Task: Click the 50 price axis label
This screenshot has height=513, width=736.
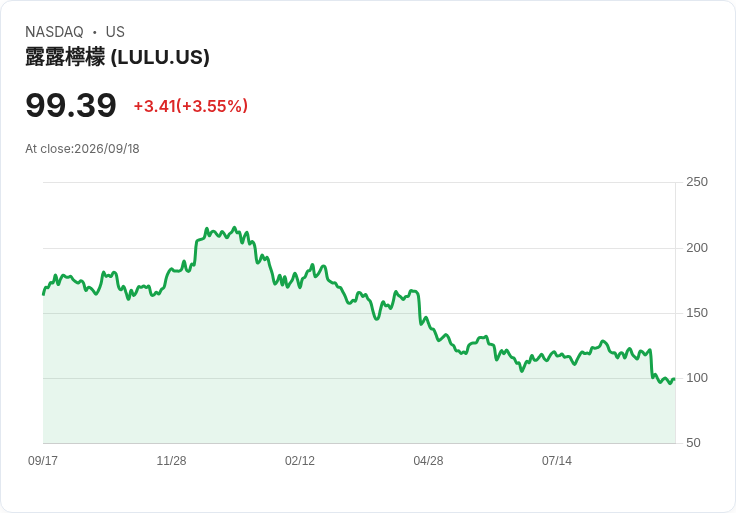Action: pyautogui.click(x=693, y=443)
